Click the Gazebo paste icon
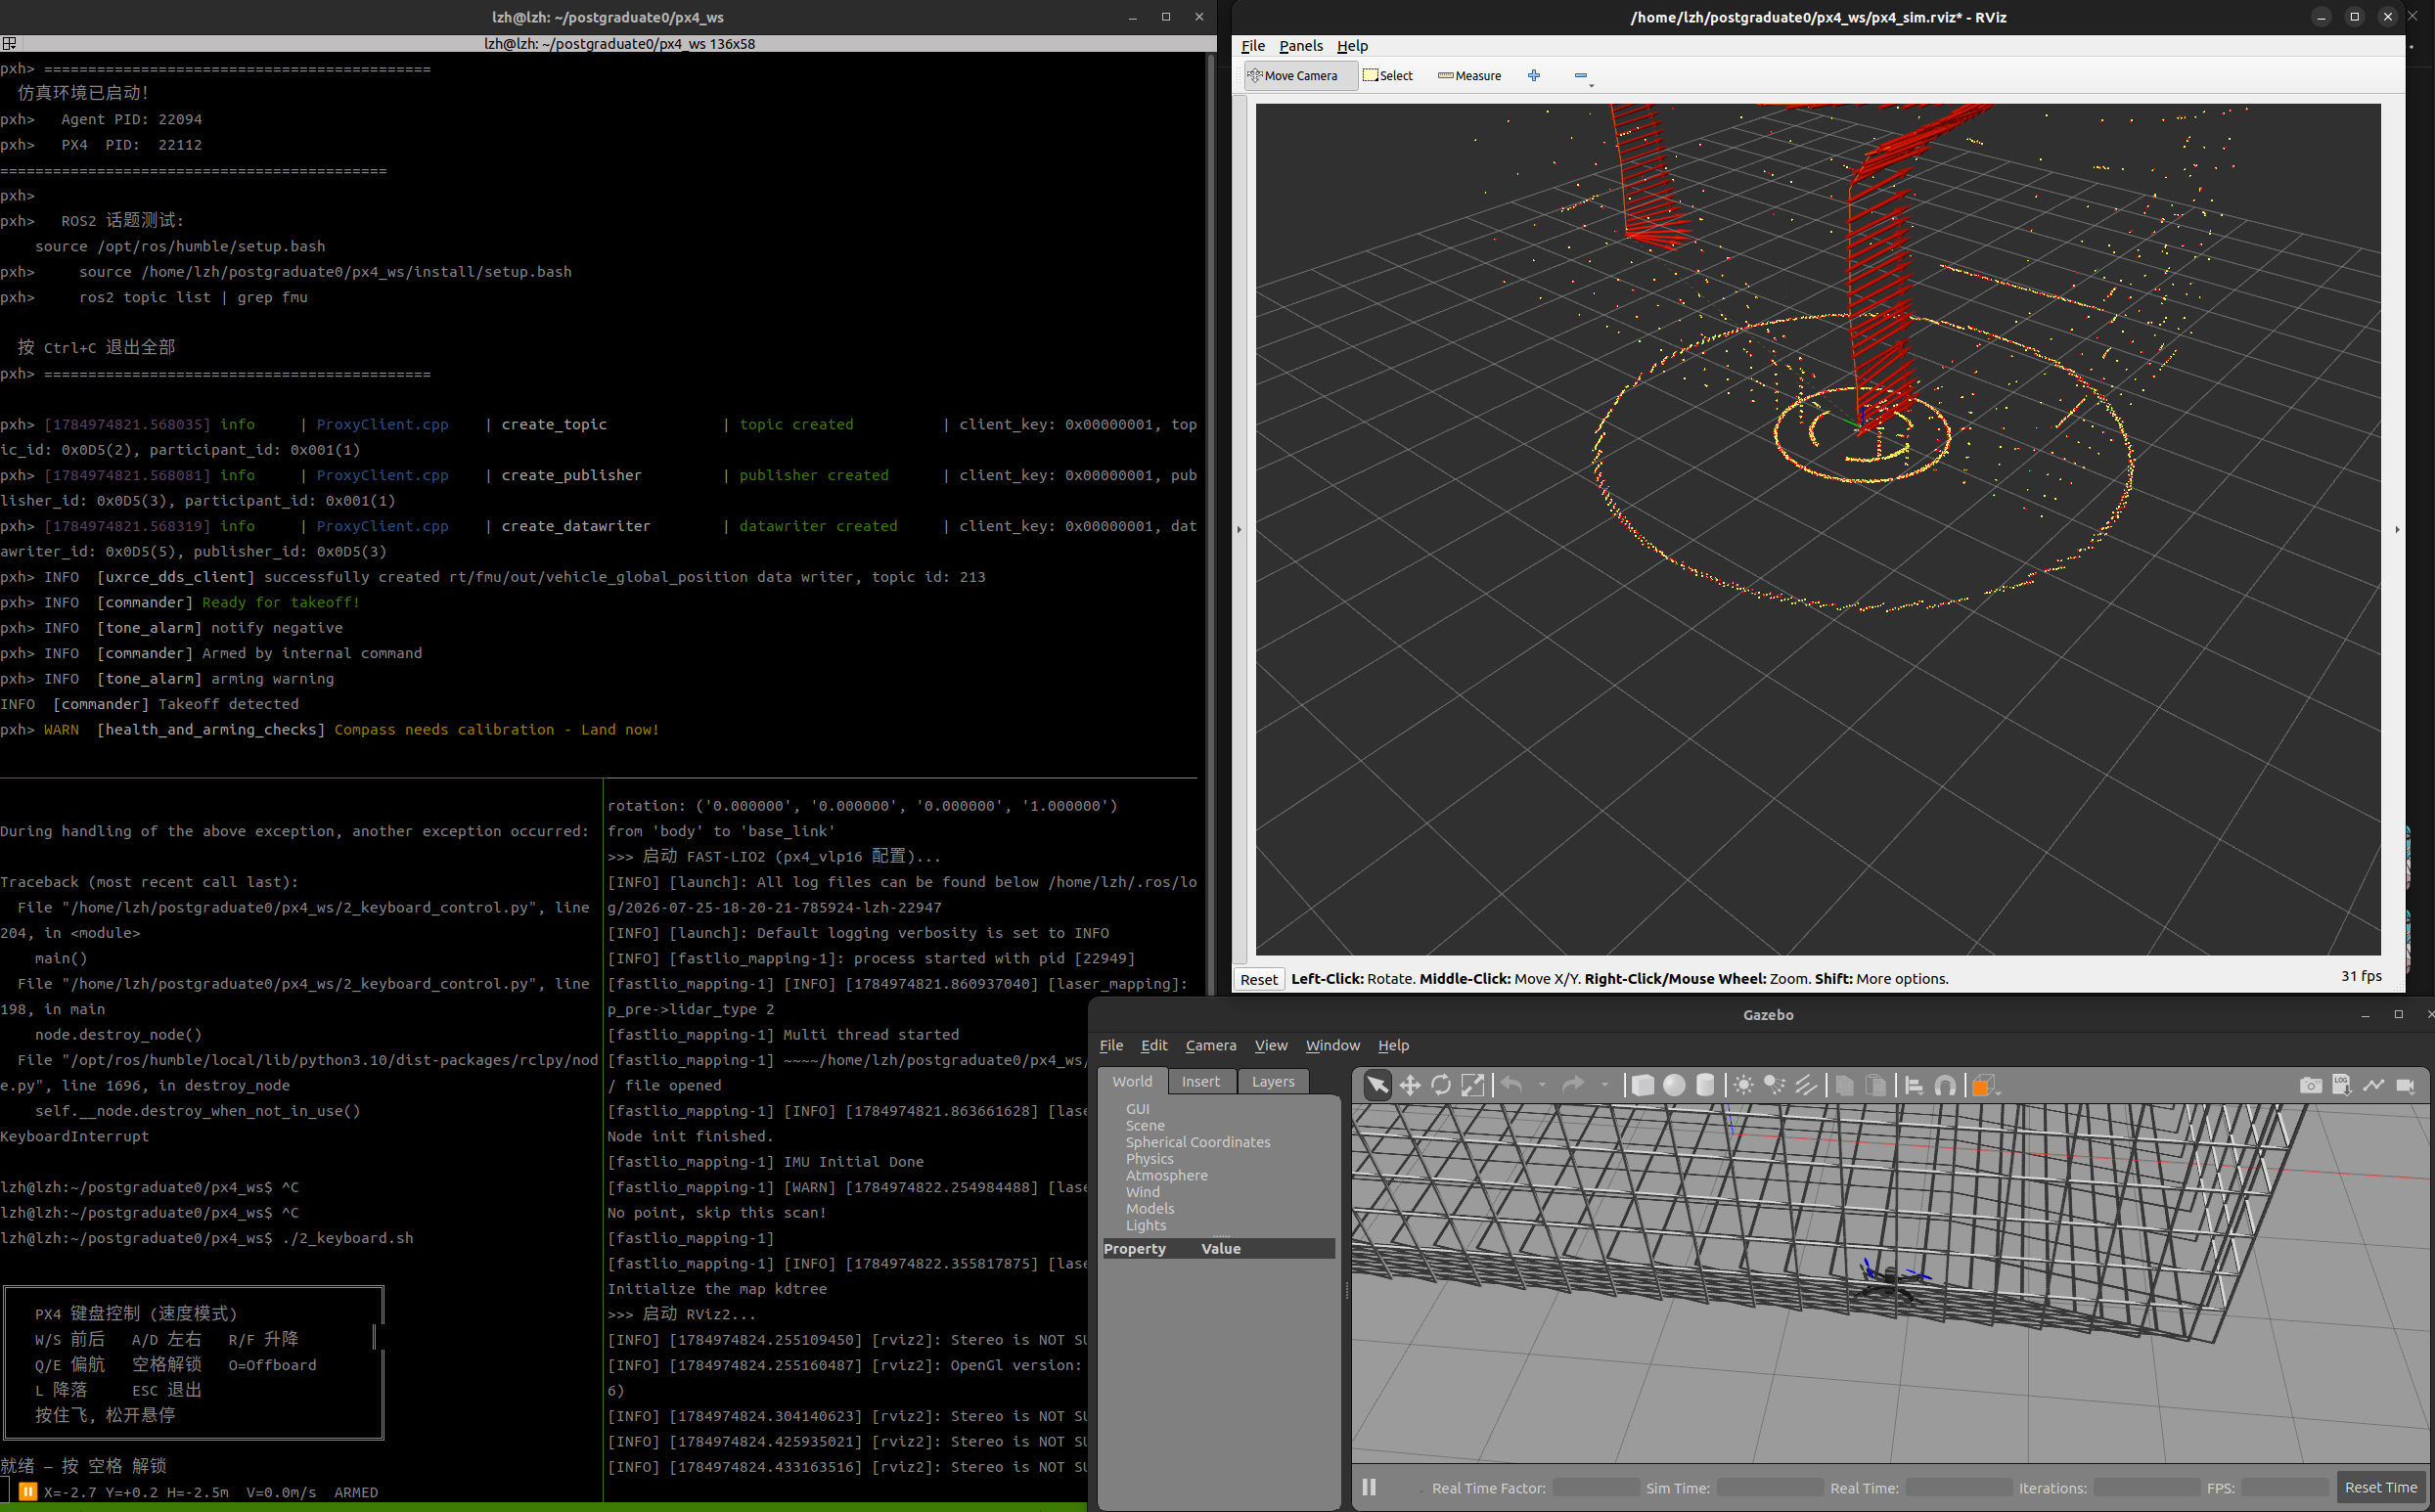Screen dimensions: 2435x1512 [1876, 1086]
